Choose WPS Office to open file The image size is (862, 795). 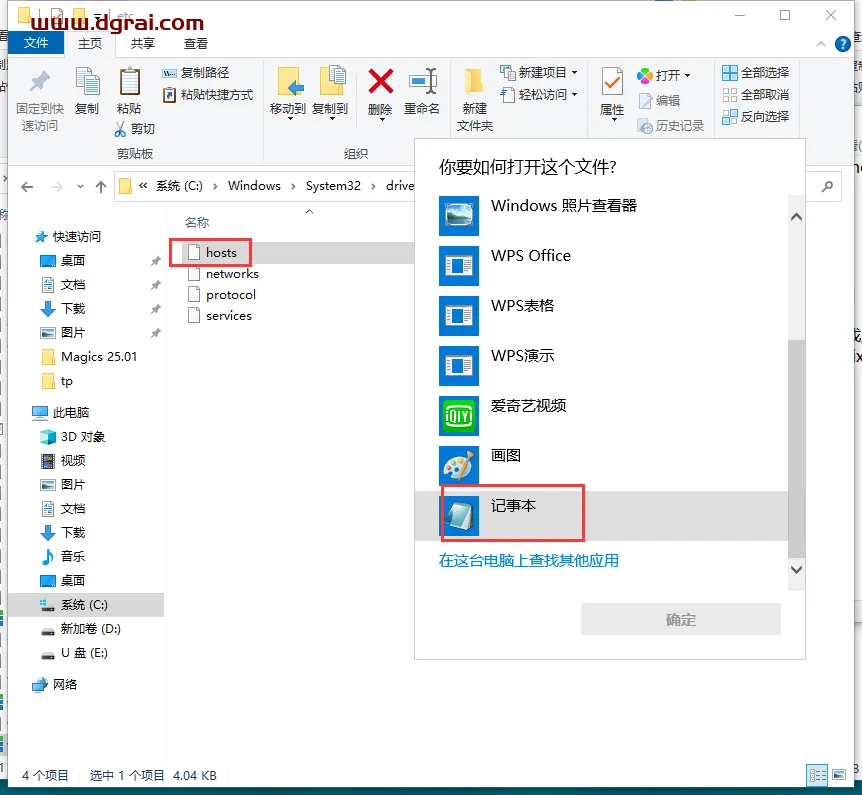click(601, 266)
